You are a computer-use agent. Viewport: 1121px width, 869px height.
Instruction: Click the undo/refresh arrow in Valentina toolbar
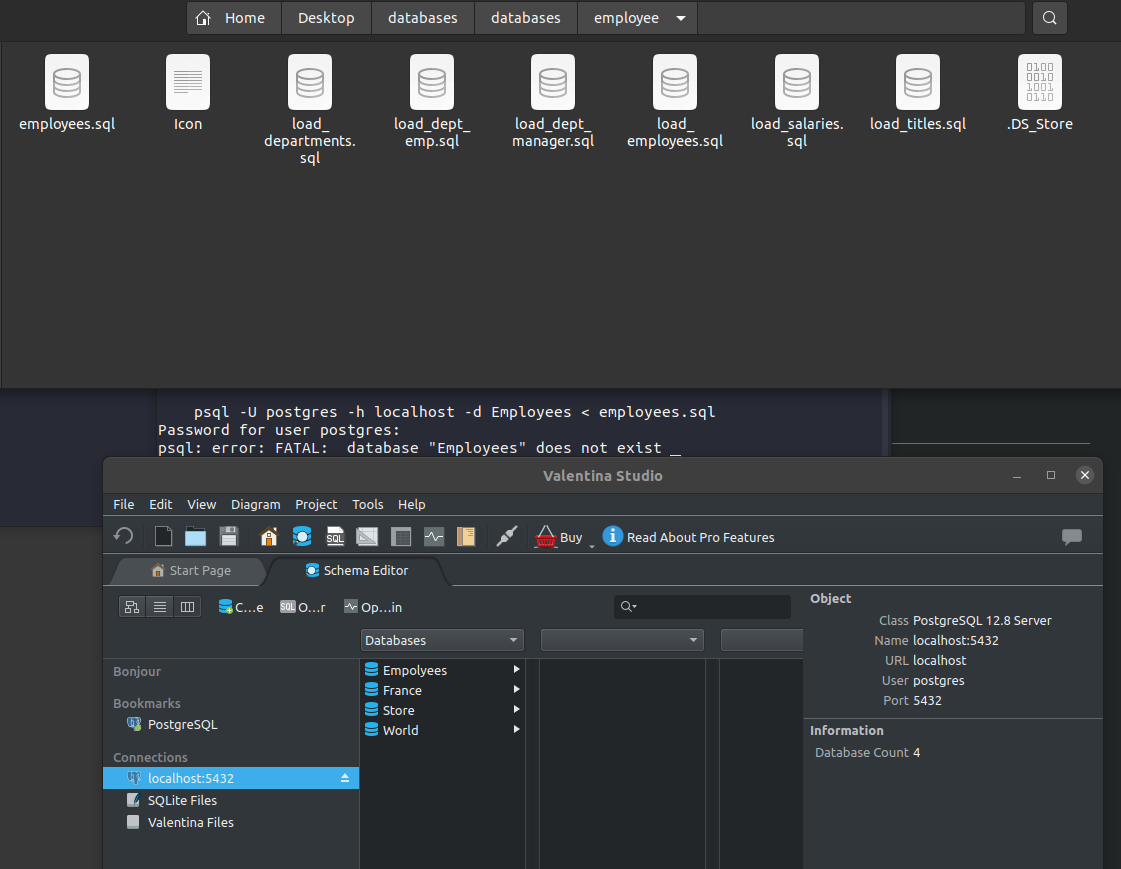point(124,536)
